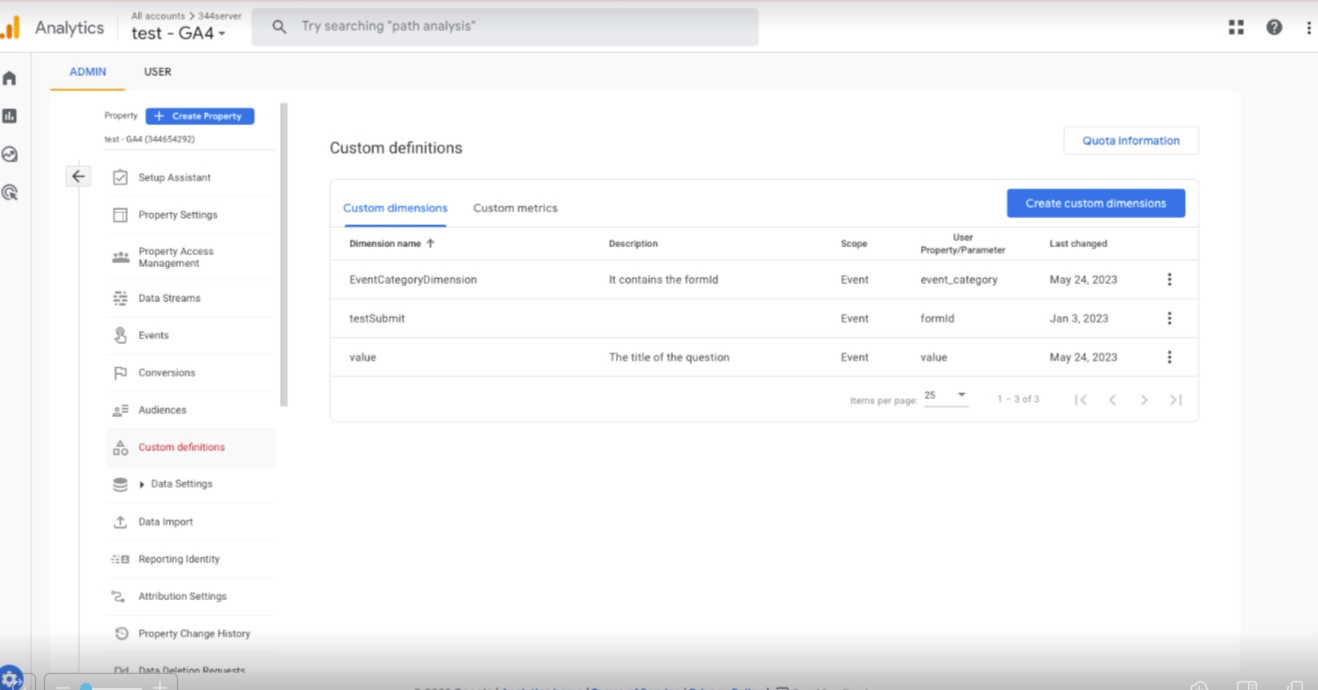Viewport: 1318px width, 690px height.
Task: Click the Audiences icon
Action: pyautogui.click(x=120, y=410)
